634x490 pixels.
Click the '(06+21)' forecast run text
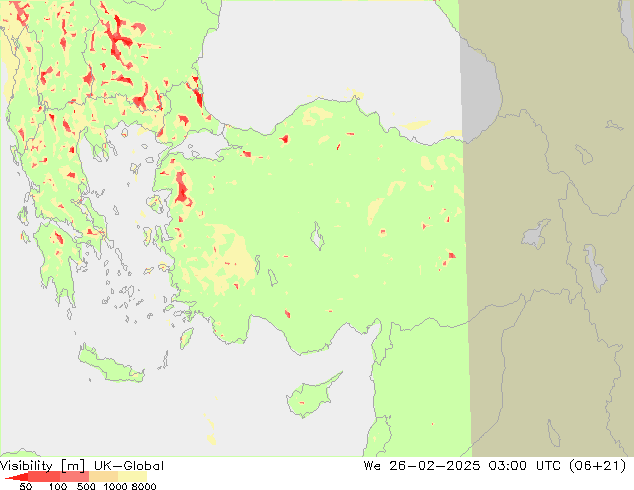(x=598, y=466)
